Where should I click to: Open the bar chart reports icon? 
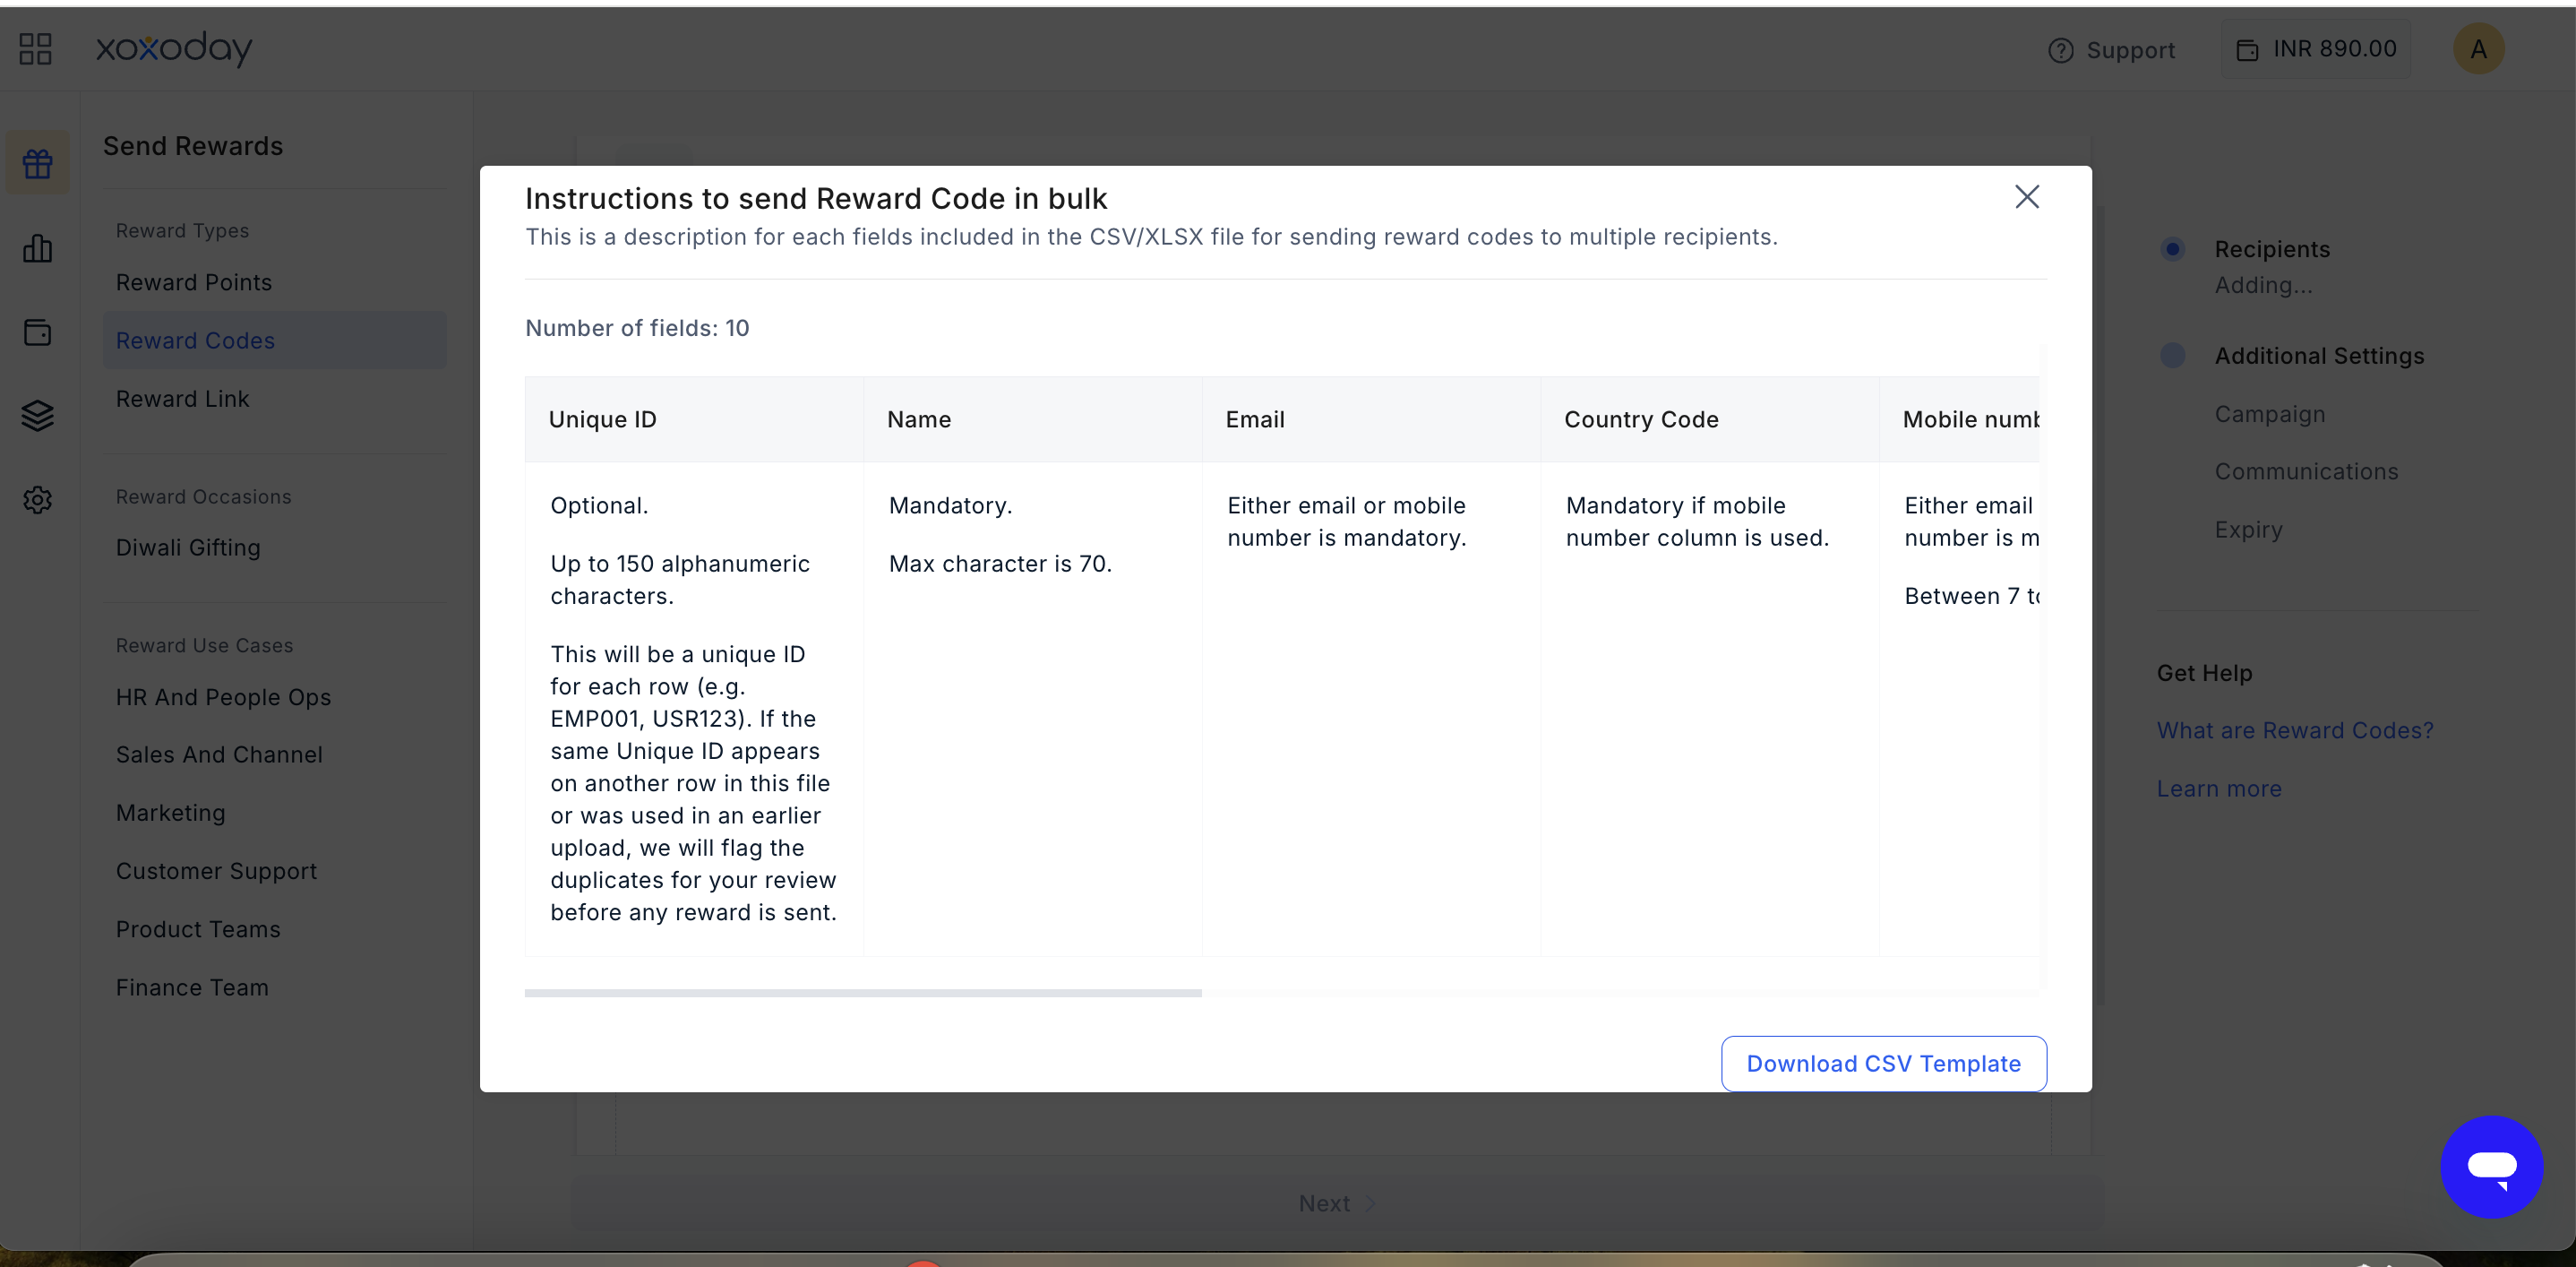click(x=38, y=248)
